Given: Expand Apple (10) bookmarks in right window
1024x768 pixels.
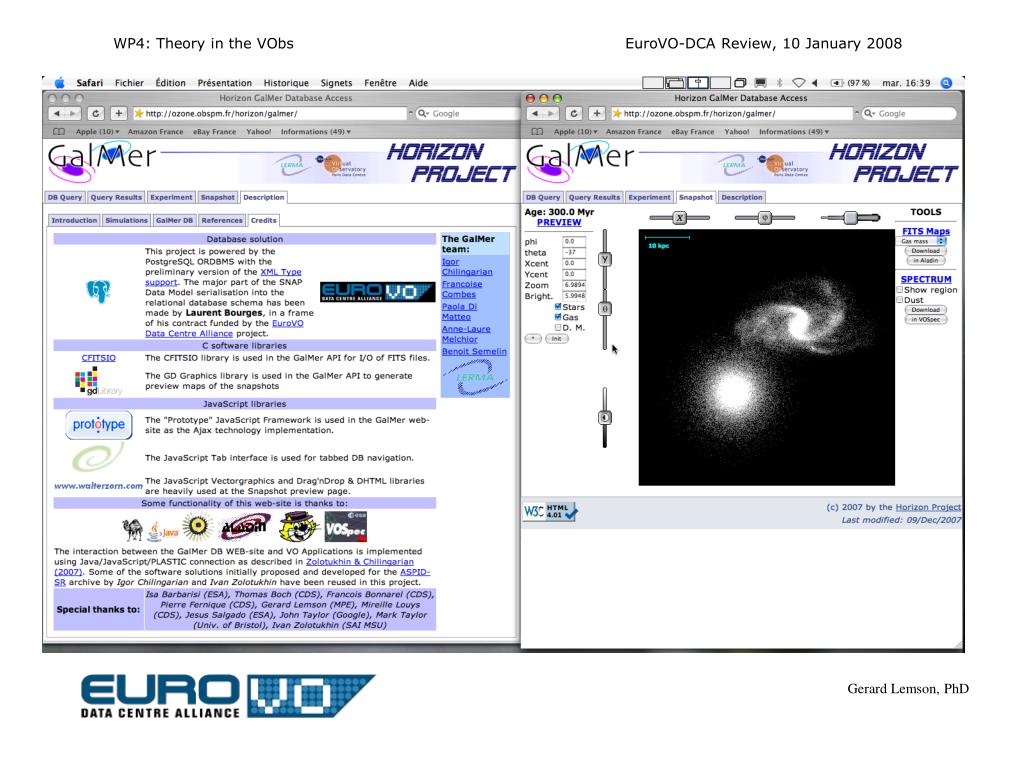Looking at the screenshot, I should point(575,132).
